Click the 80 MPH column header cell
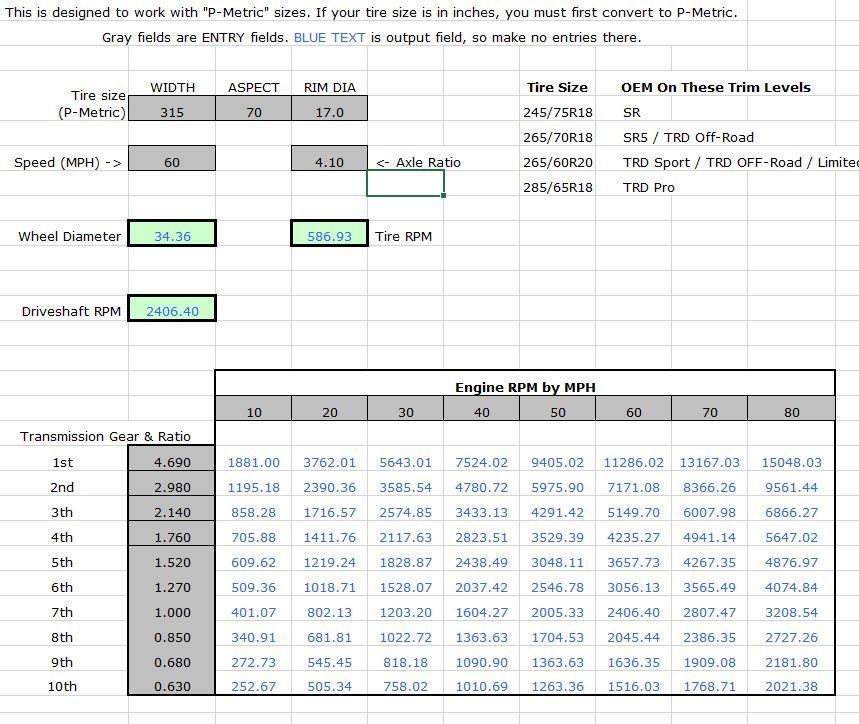This screenshot has width=859, height=724. [791, 411]
